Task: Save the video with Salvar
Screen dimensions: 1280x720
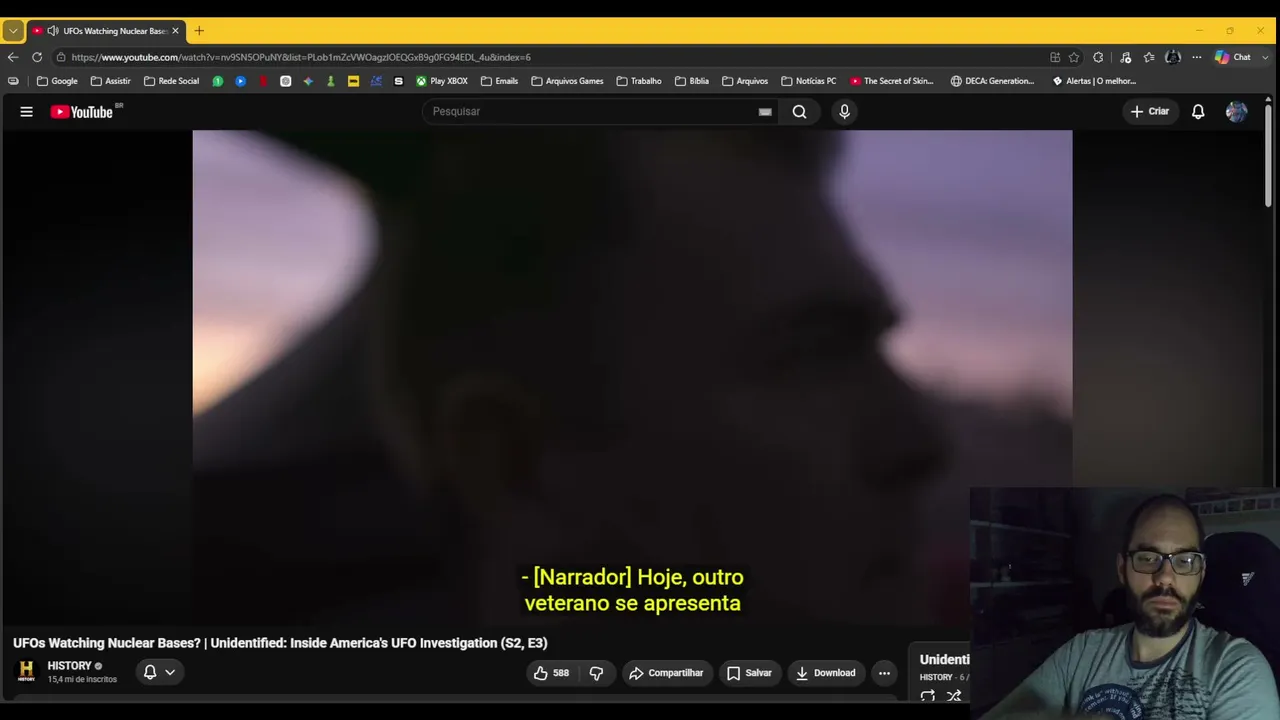Action: 749,673
